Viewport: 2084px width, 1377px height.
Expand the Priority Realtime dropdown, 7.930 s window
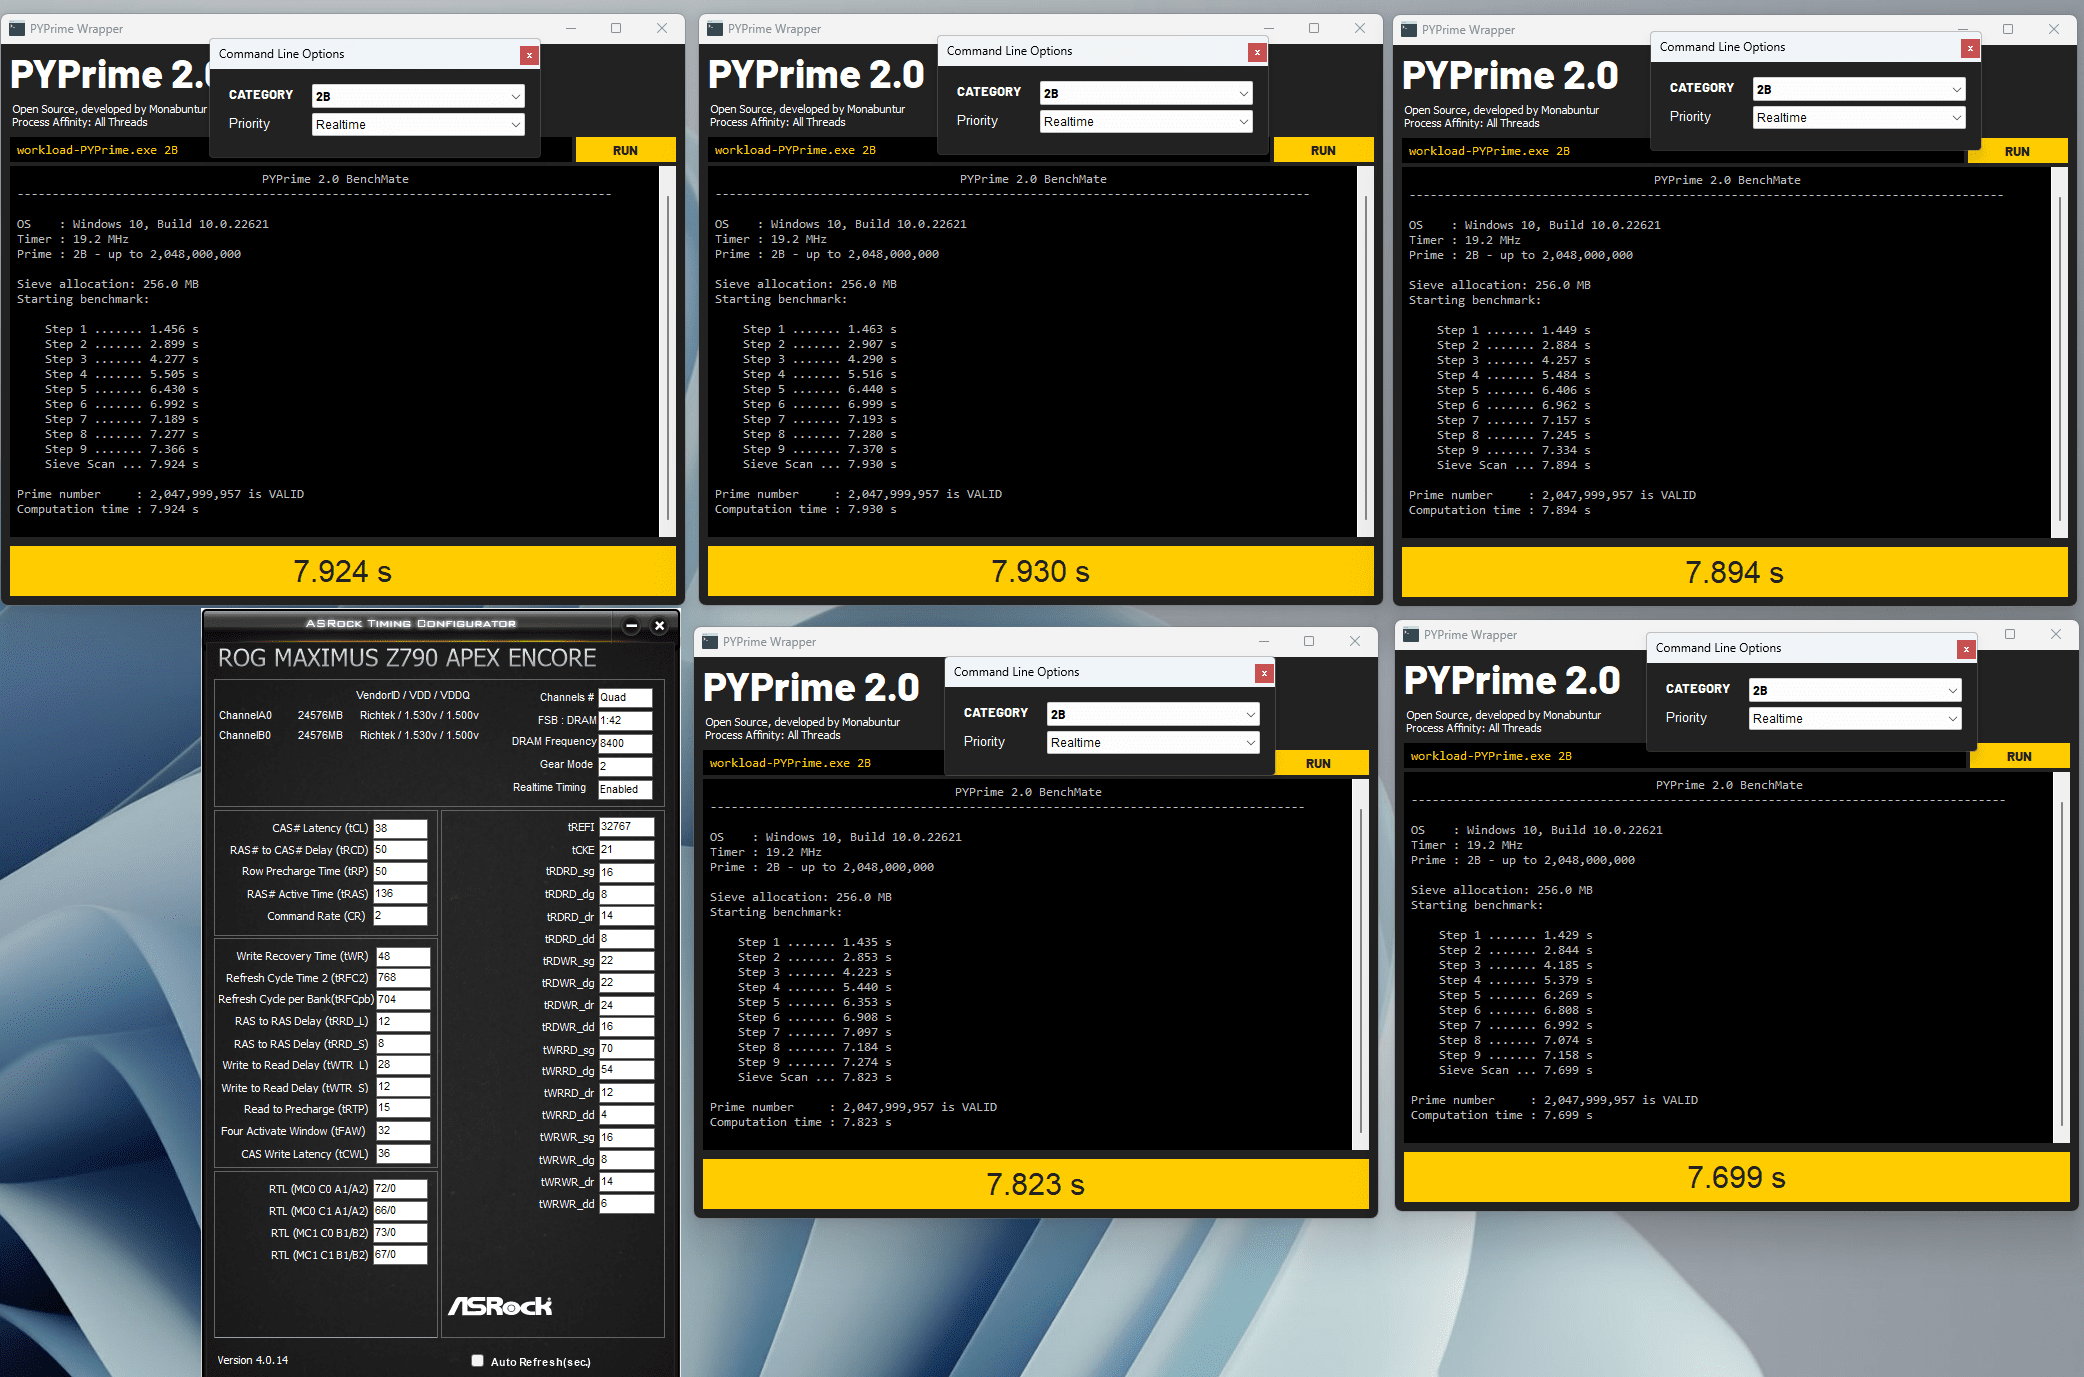tap(1146, 122)
